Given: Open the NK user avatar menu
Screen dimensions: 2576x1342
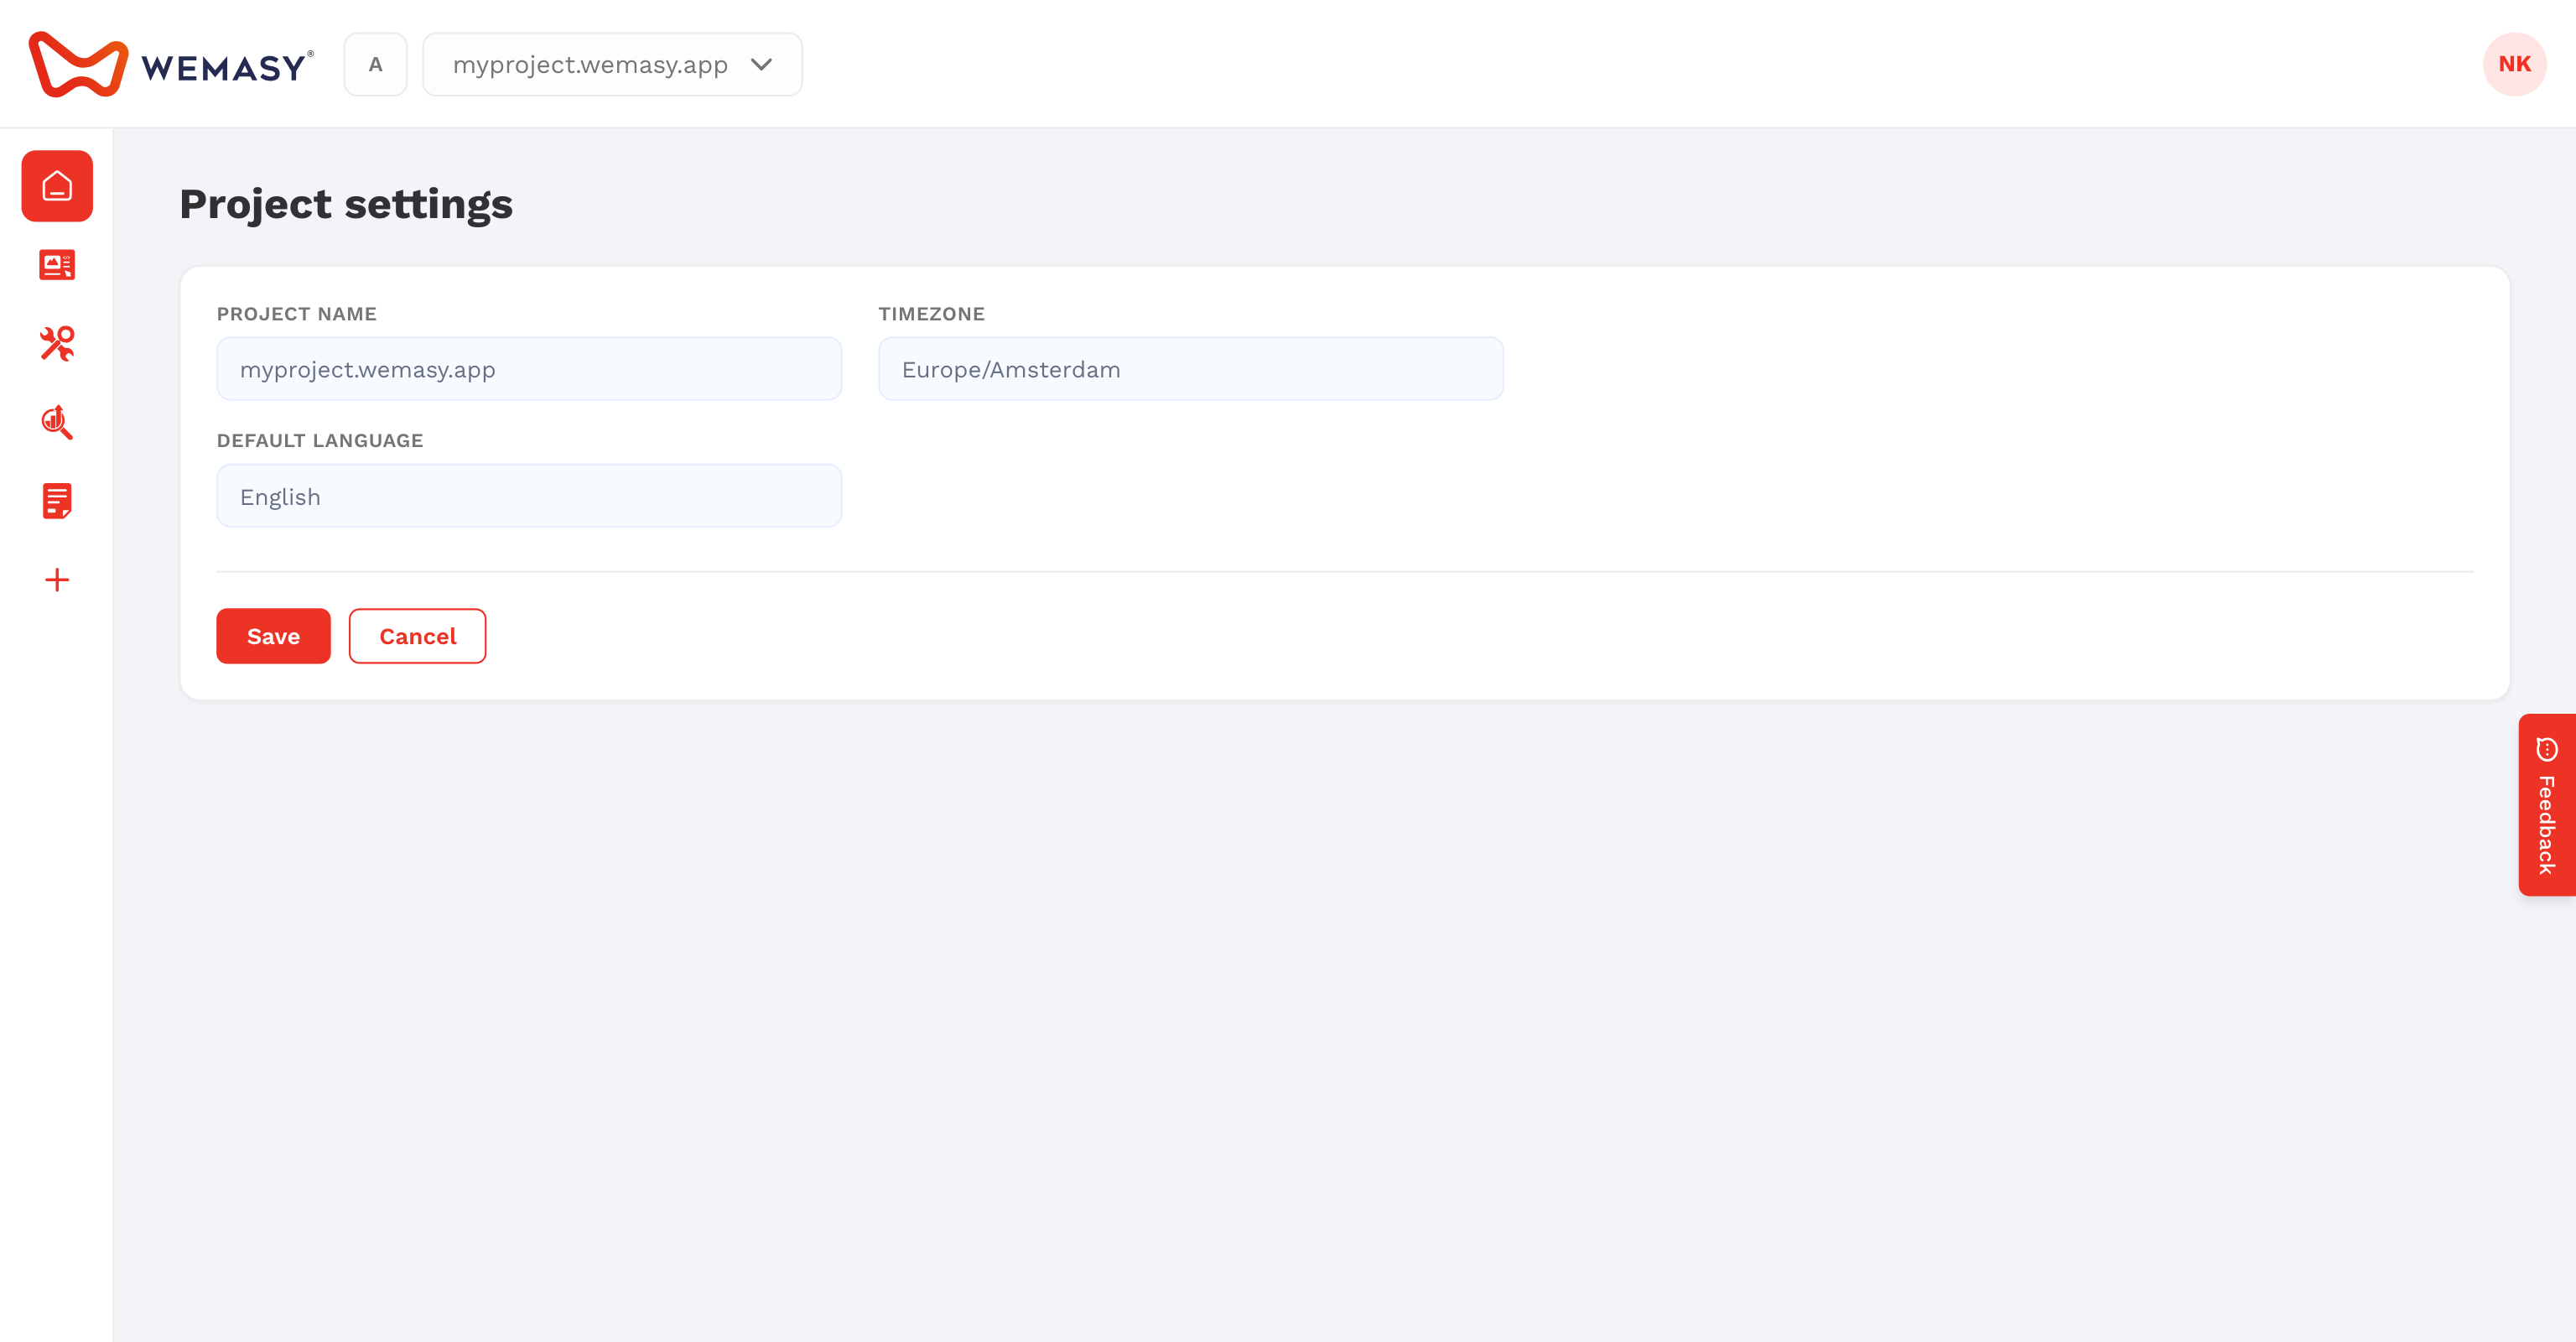Looking at the screenshot, I should [x=2514, y=64].
